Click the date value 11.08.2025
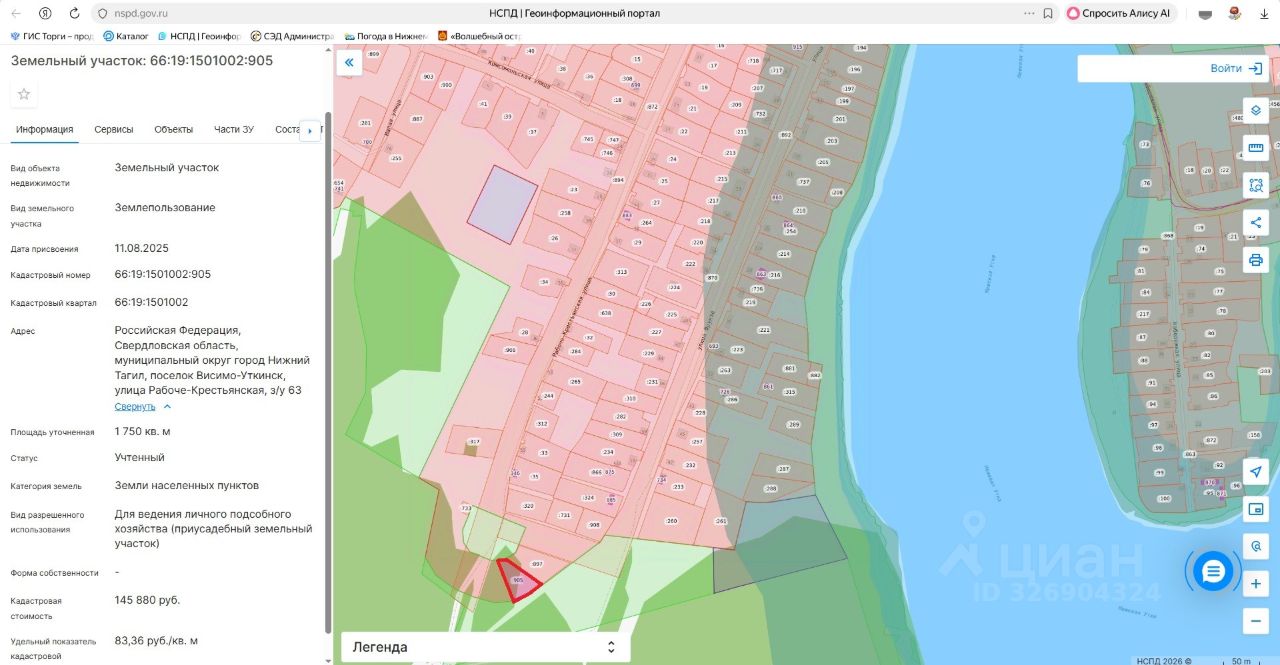 click(x=141, y=248)
